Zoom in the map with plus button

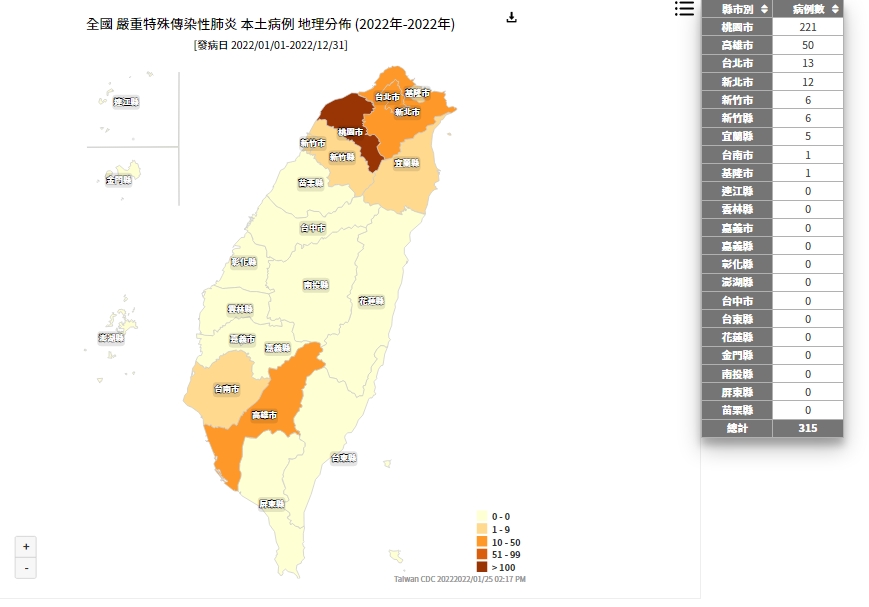26,547
